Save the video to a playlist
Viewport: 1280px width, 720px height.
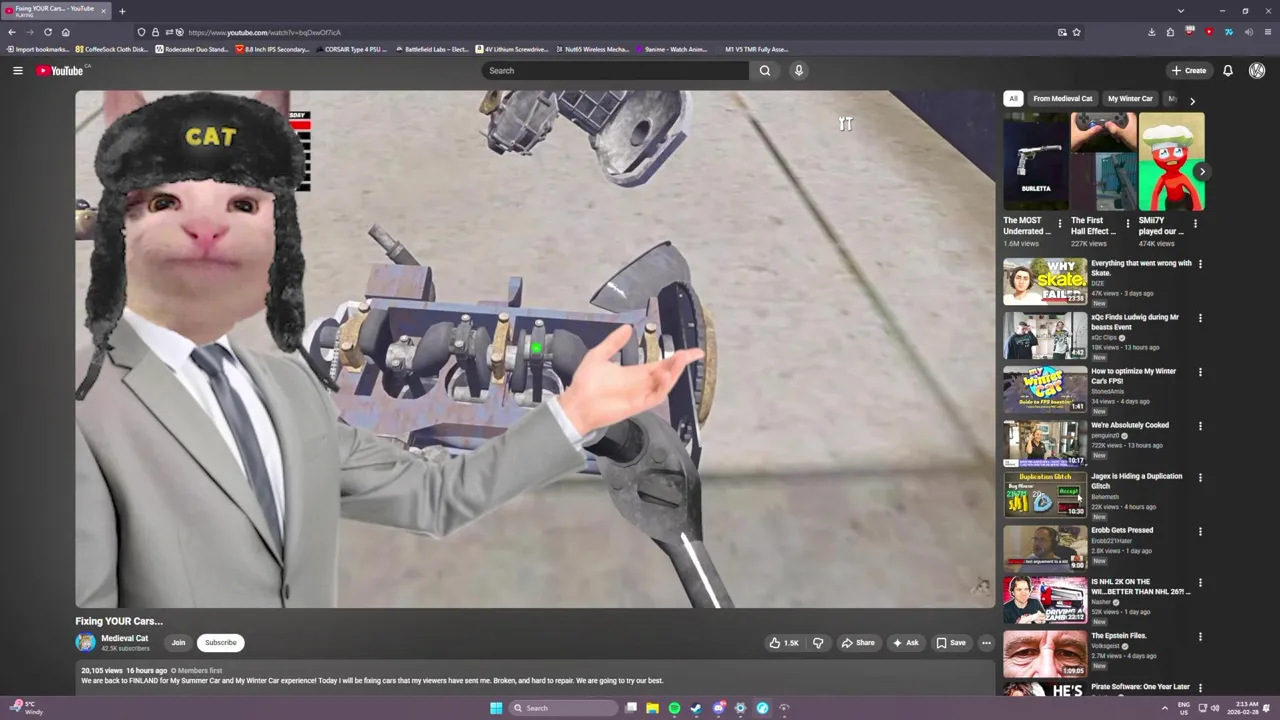[x=951, y=643]
